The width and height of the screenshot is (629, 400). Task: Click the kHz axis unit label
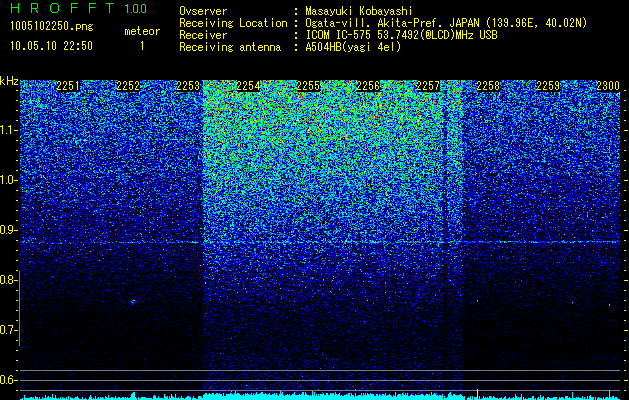[9, 81]
